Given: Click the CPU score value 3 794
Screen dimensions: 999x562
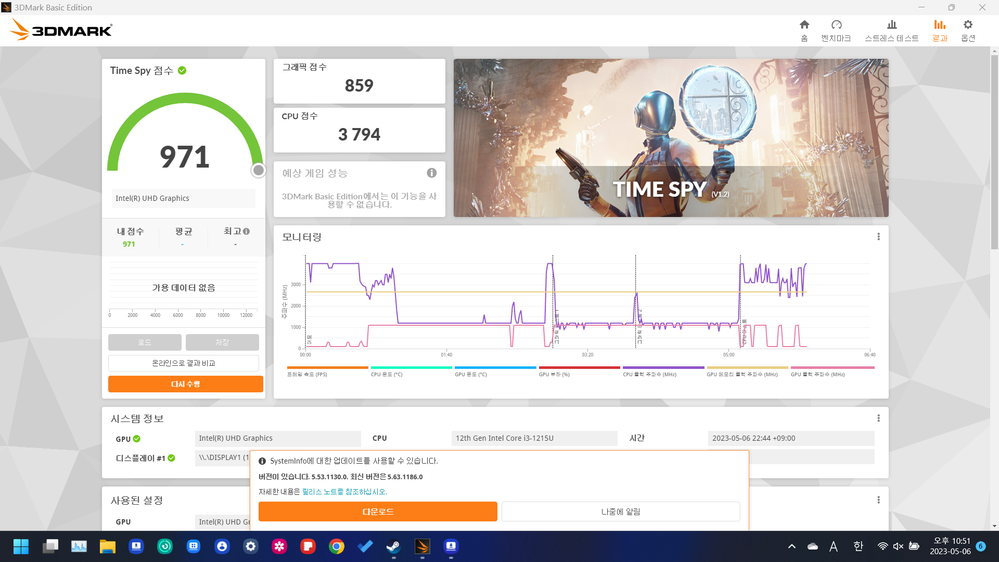Looking at the screenshot, I should point(359,134).
